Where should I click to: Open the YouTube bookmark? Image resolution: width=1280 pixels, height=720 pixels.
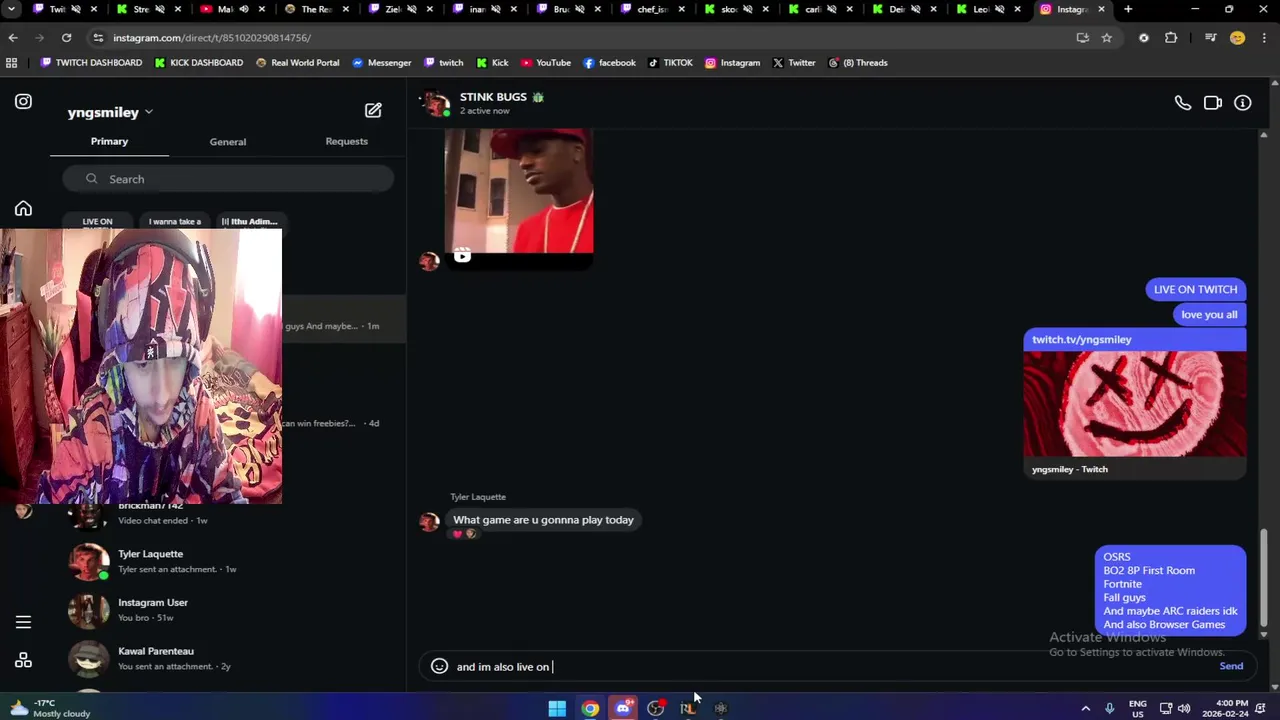click(545, 62)
